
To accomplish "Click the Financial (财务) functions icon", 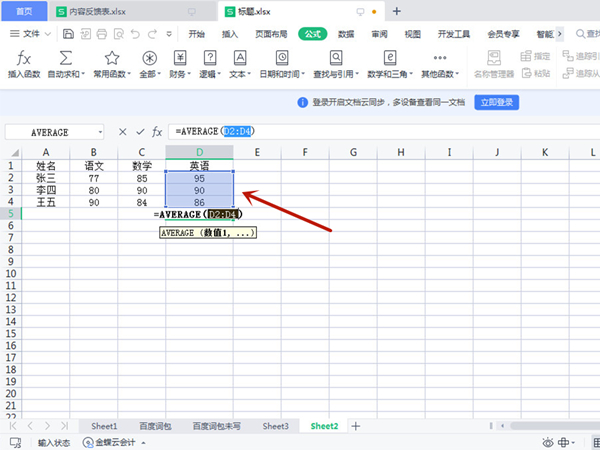I will (182, 58).
